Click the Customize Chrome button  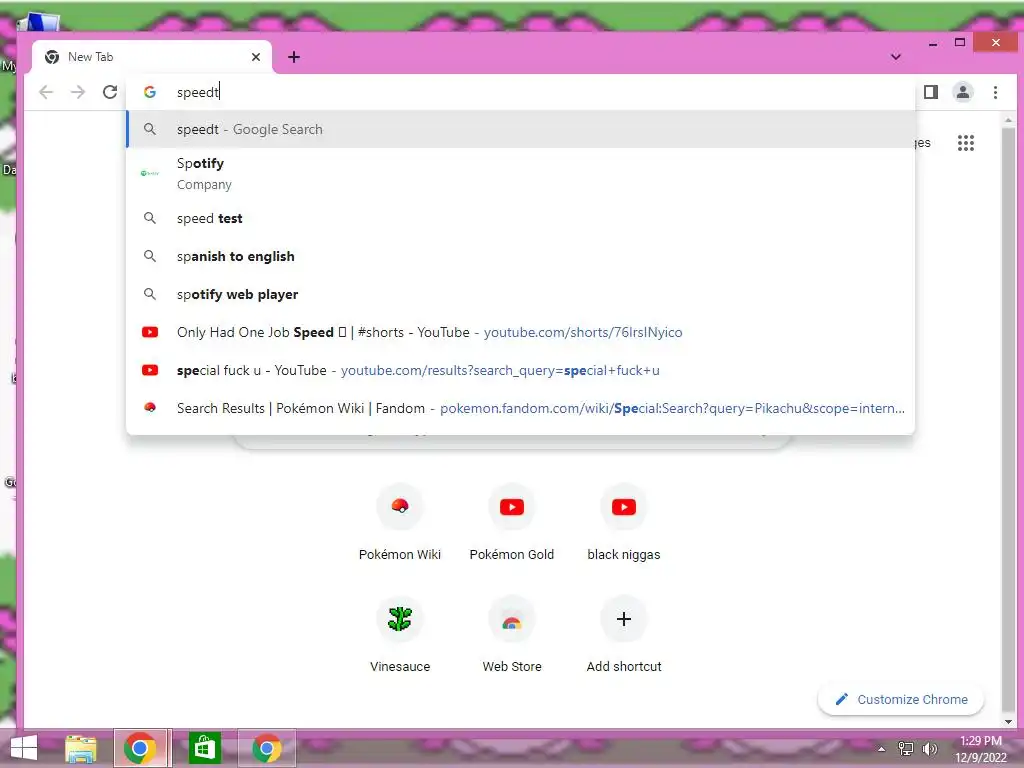click(901, 699)
